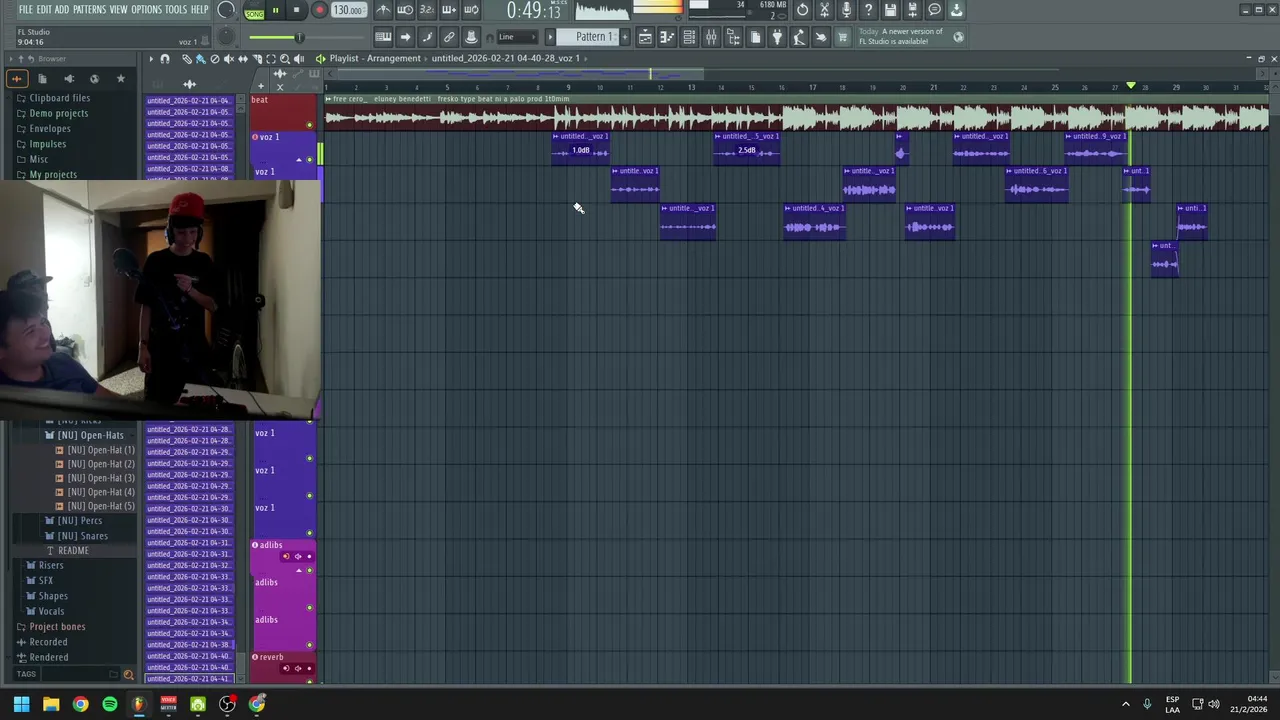Open the HELP menu
The image size is (1280, 720).
coord(200,10)
